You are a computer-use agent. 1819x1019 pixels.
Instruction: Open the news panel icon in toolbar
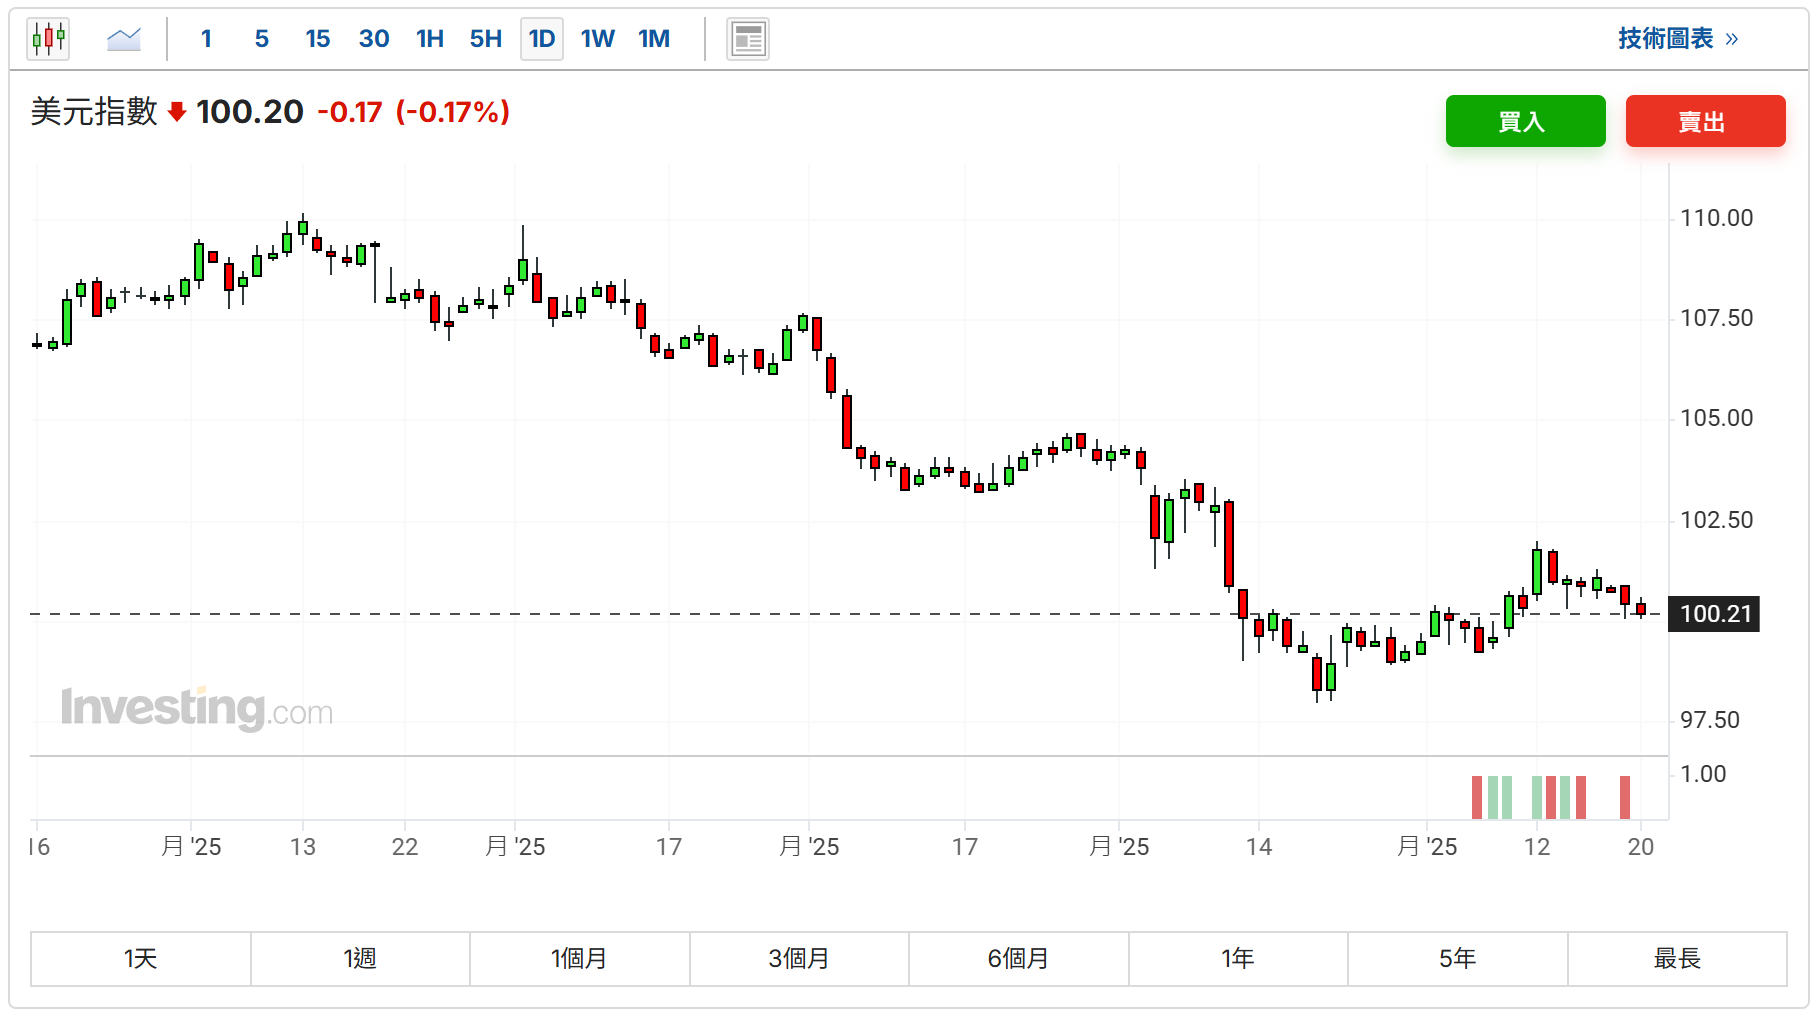coord(748,40)
